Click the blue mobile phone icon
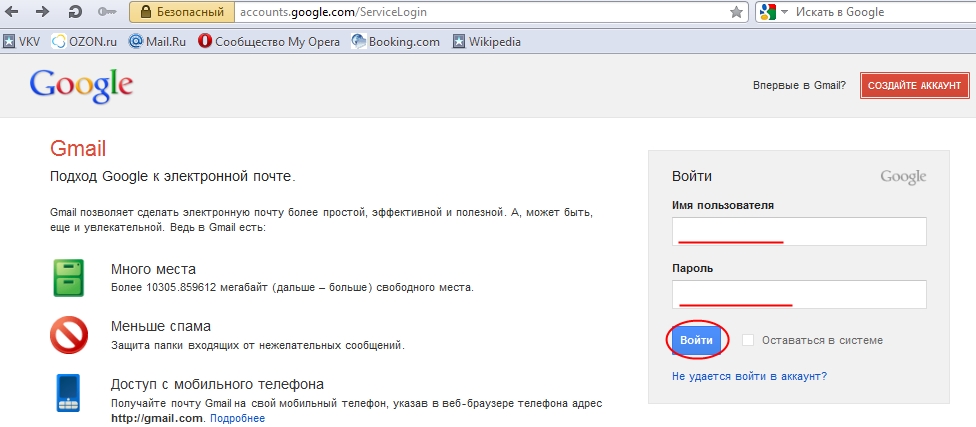Image resolution: width=976 pixels, height=427 pixels. coord(68,393)
